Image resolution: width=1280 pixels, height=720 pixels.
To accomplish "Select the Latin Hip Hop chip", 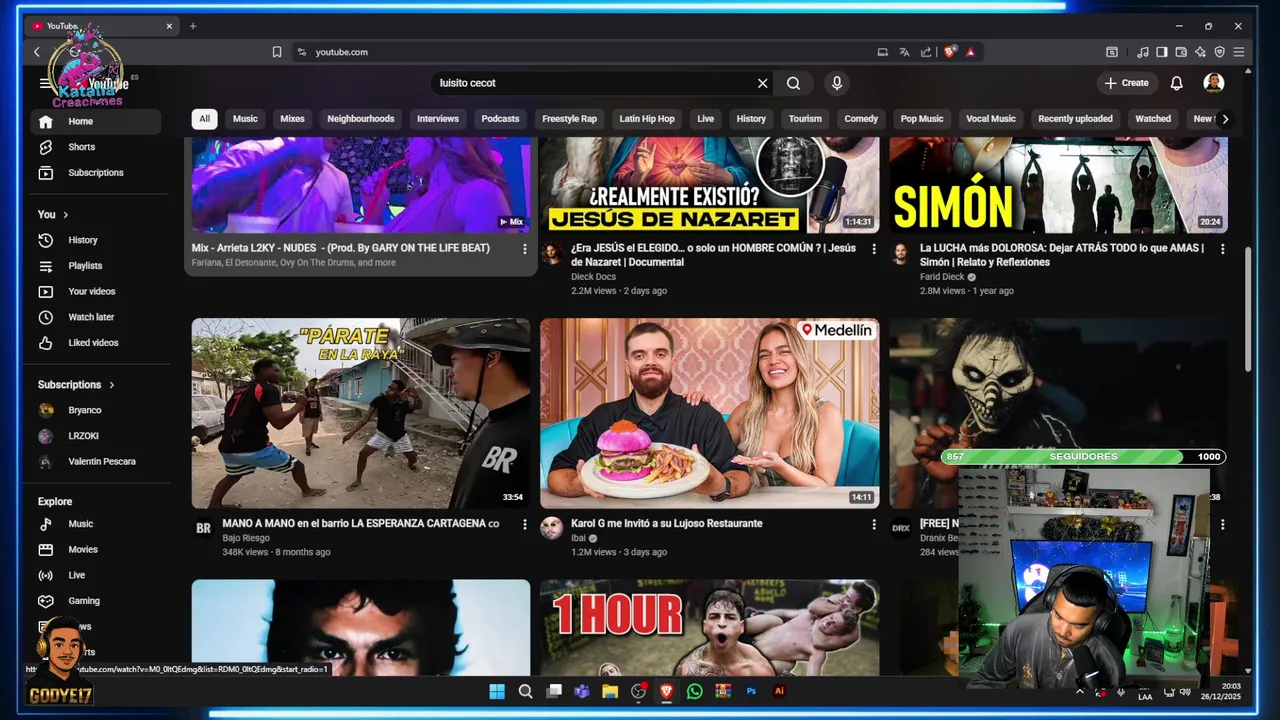I will 647,119.
